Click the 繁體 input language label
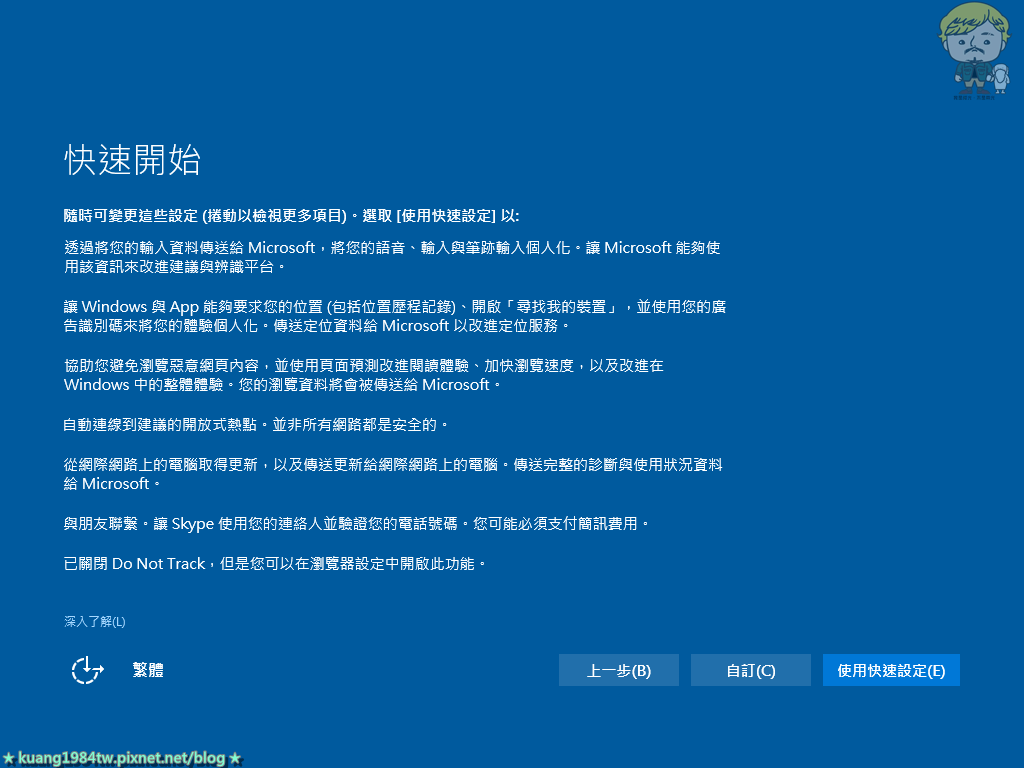1024x768 pixels. pos(148,670)
